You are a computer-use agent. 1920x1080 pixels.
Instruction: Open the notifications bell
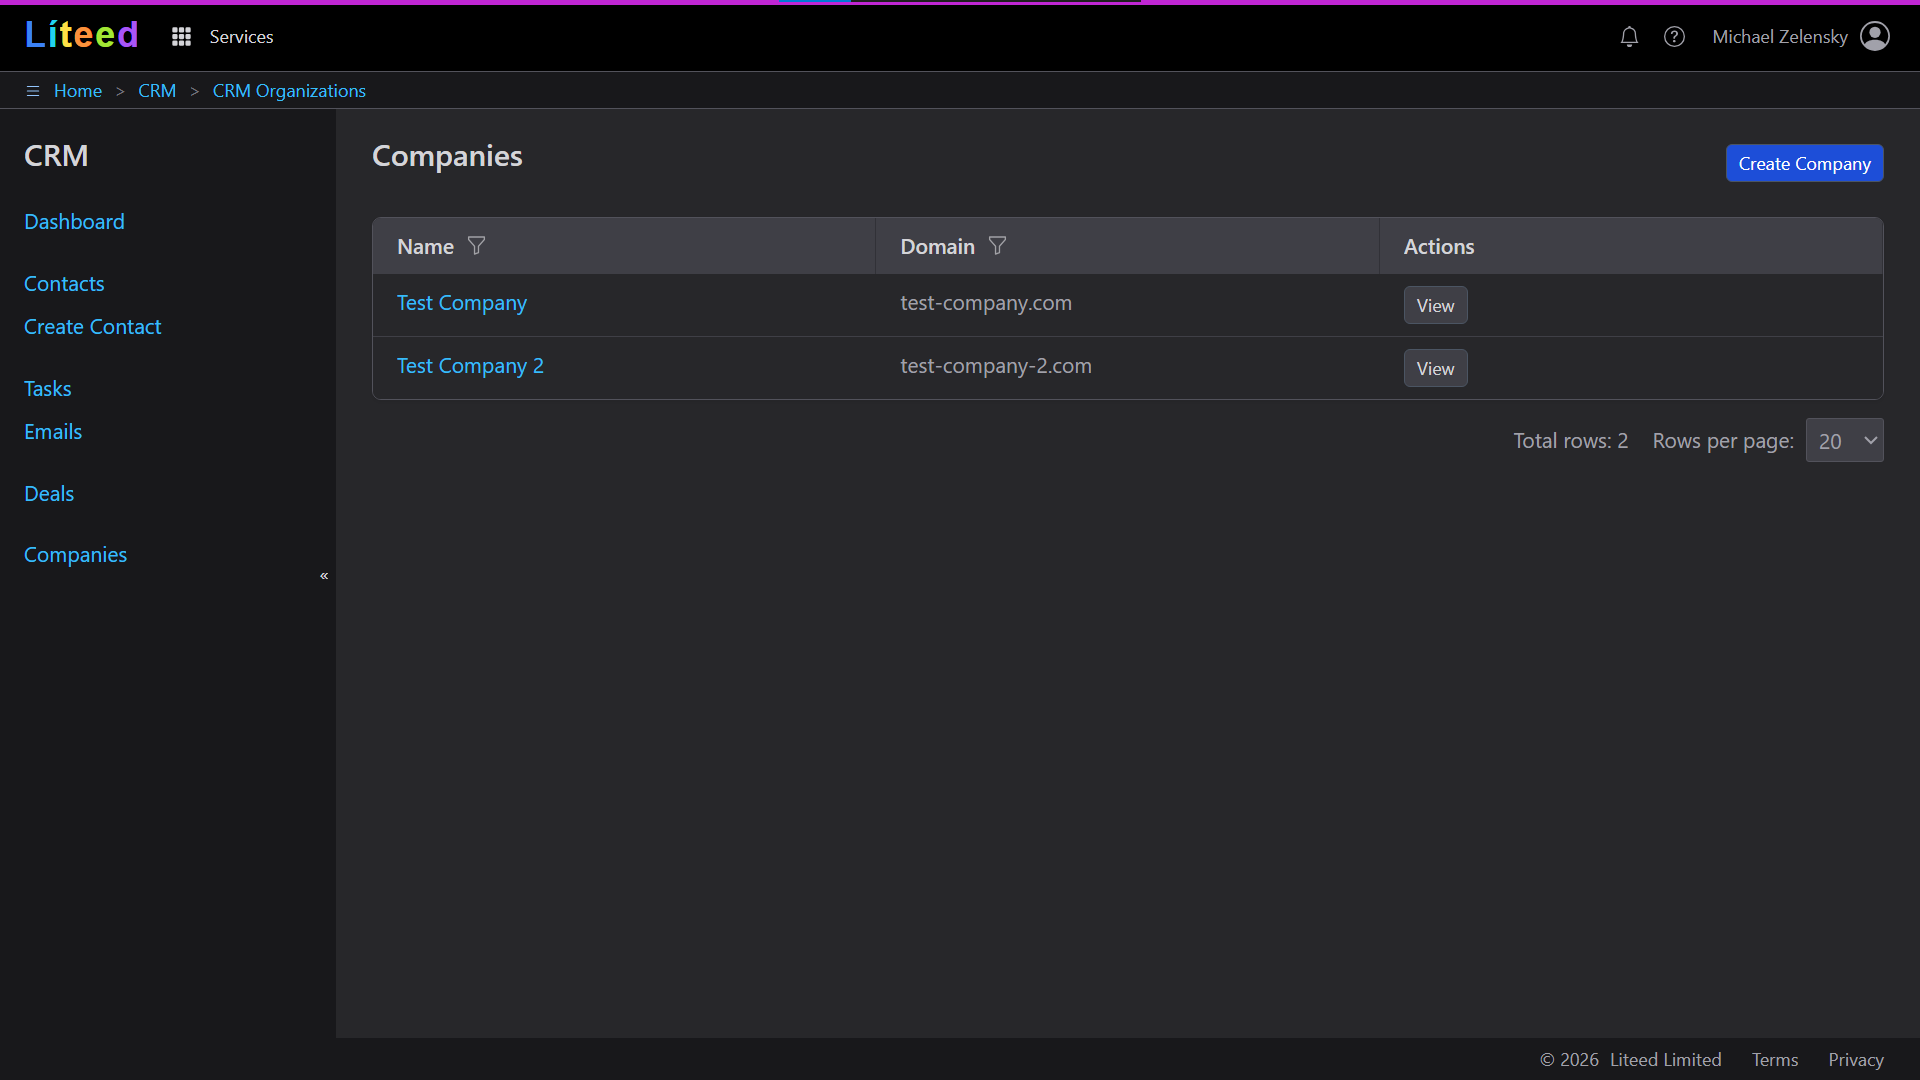tap(1629, 36)
